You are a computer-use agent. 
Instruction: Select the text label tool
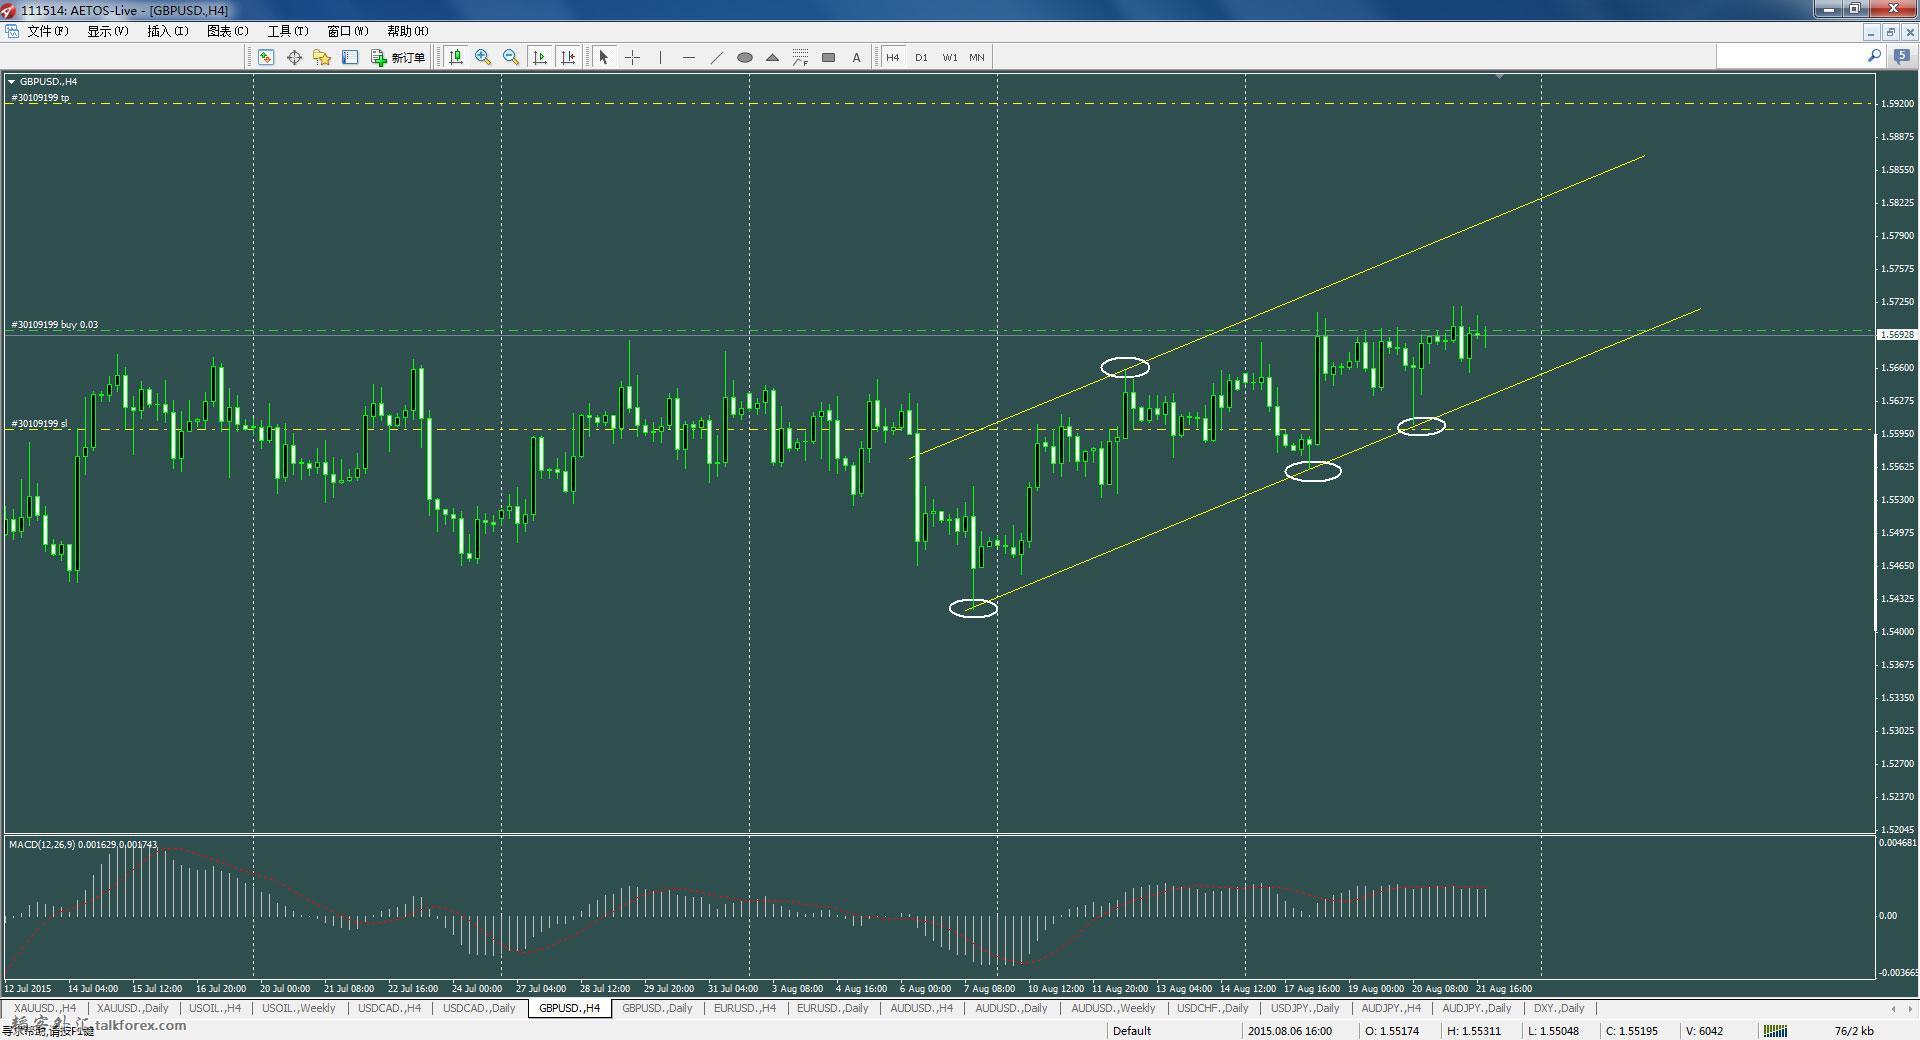pos(856,57)
